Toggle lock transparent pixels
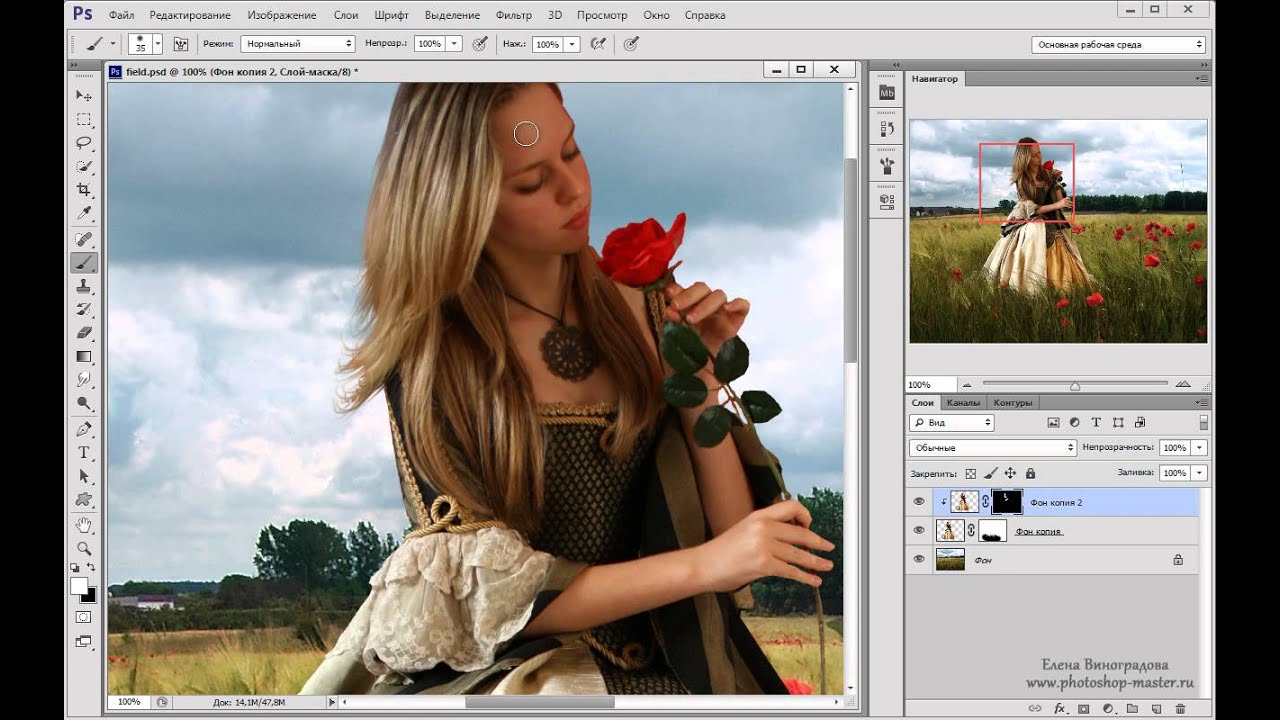The image size is (1280, 720). point(970,473)
